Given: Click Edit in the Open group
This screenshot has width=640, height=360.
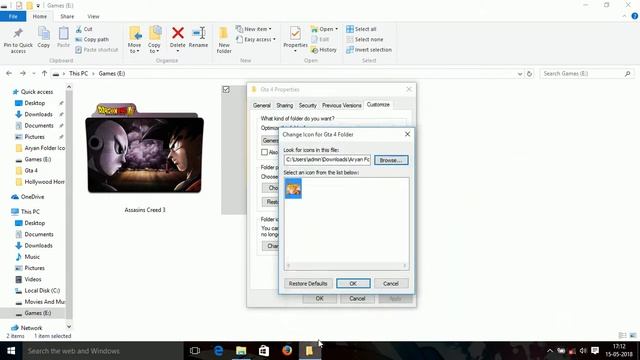Looking at the screenshot, I should (x=320, y=39).
